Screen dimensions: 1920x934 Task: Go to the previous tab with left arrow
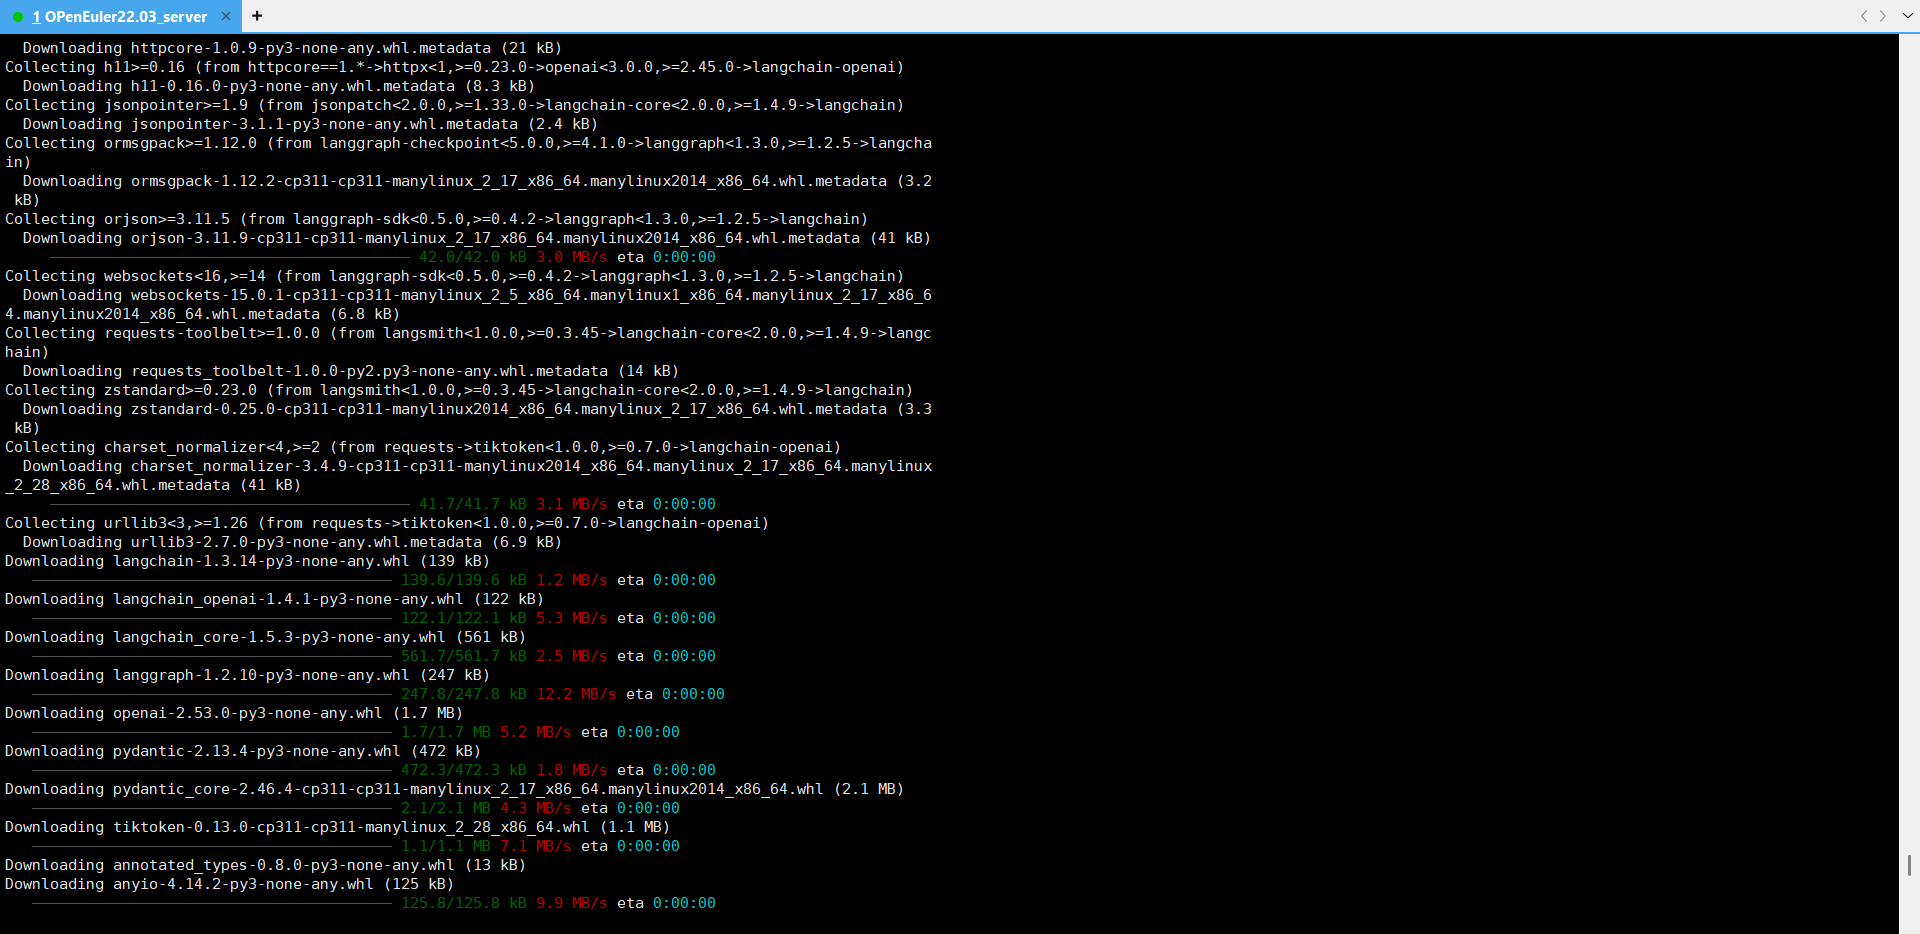[1864, 16]
